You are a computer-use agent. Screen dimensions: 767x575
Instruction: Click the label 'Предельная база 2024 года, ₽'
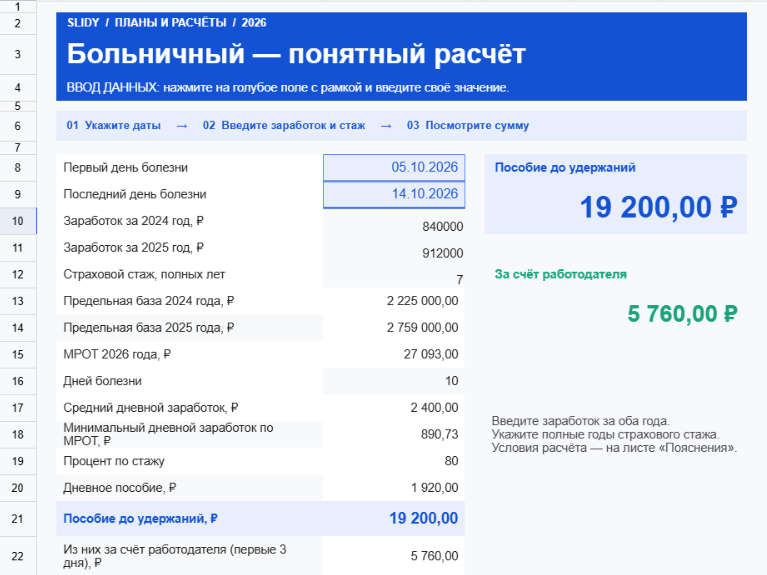point(148,301)
